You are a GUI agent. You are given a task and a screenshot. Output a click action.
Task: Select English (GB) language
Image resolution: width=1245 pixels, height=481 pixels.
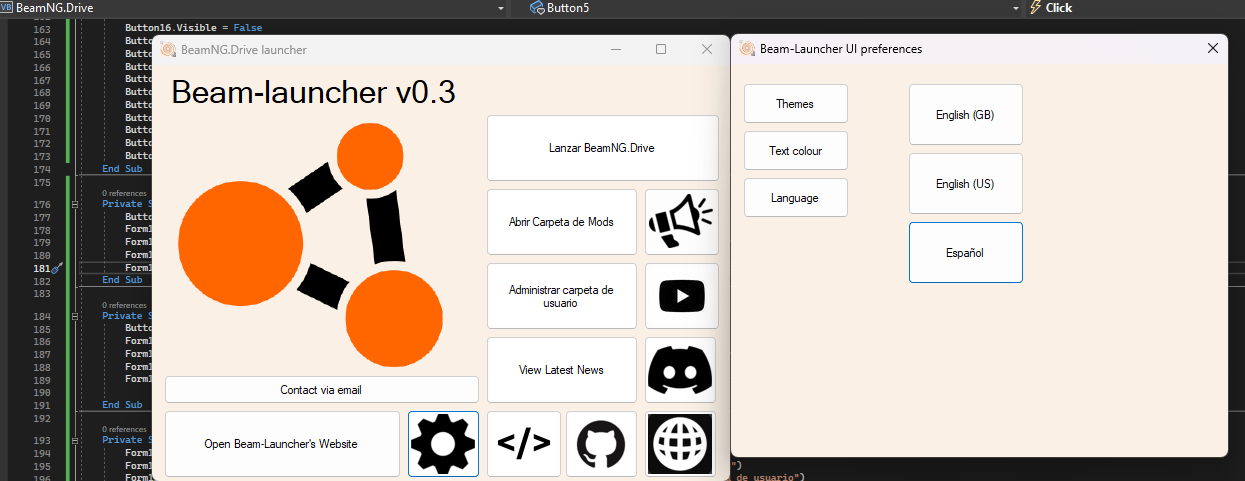965,115
